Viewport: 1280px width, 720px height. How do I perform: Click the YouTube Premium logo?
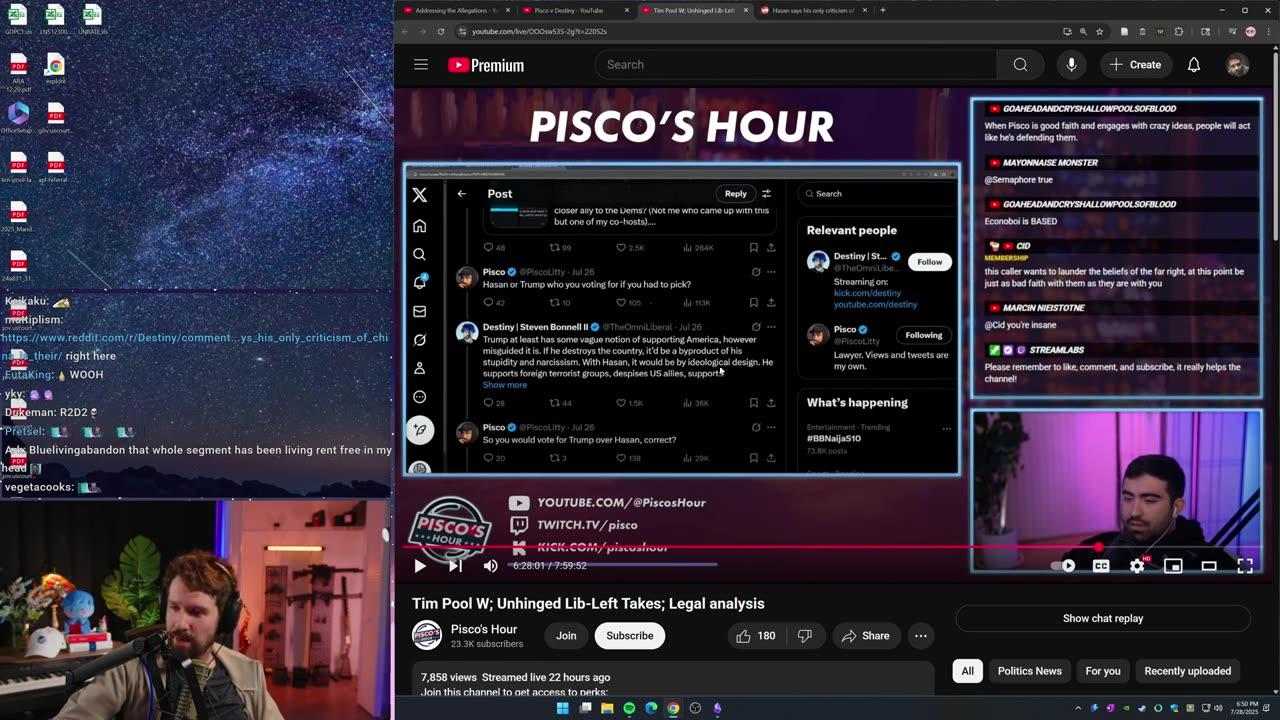(x=486, y=65)
